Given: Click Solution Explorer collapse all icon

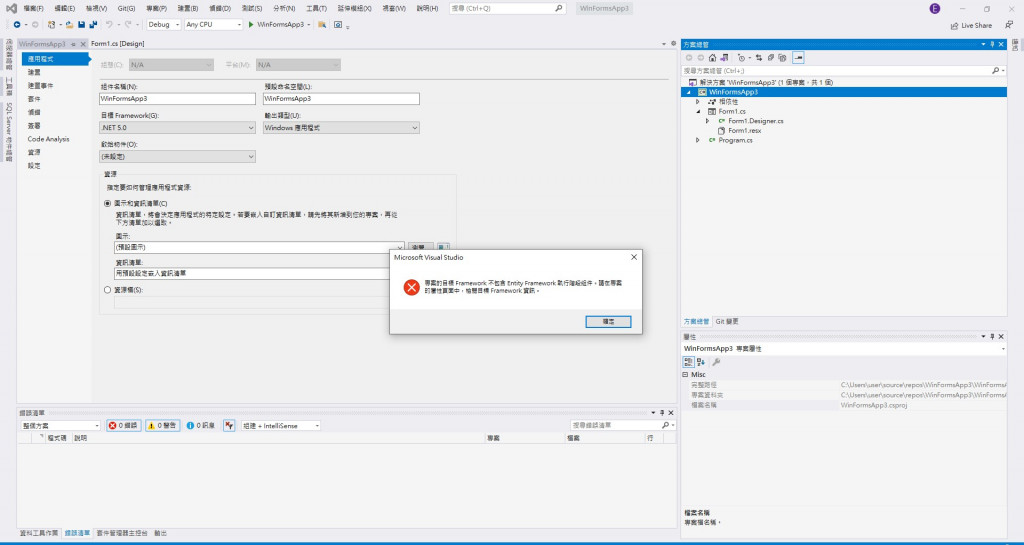Looking at the screenshot, I should click(x=771, y=57).
